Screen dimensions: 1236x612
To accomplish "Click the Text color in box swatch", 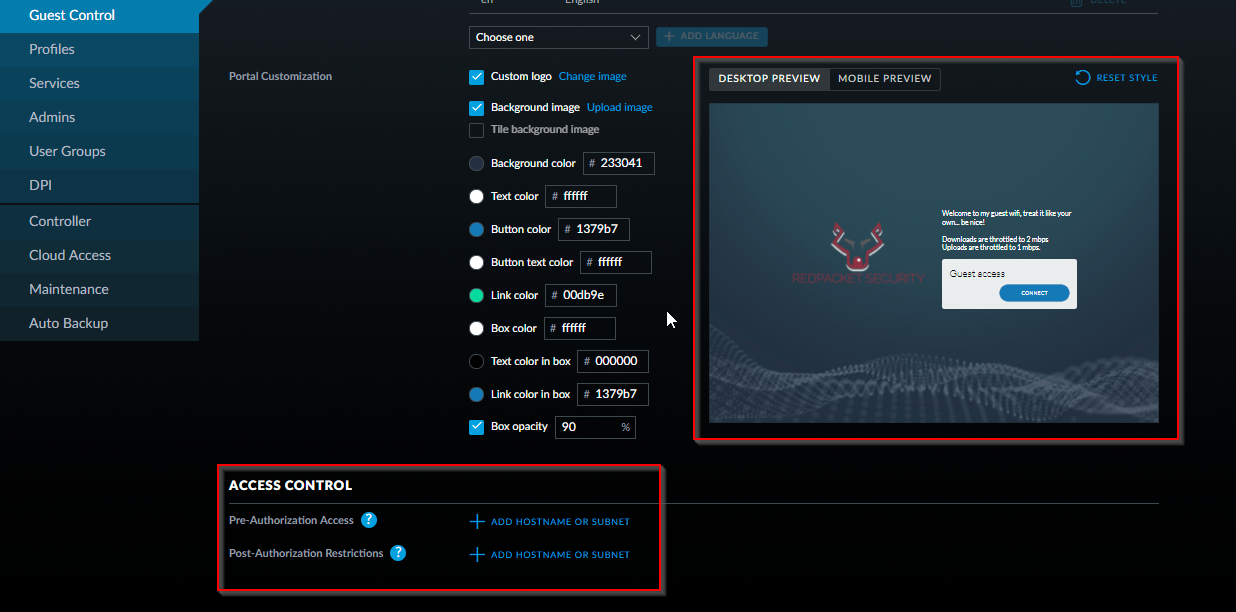I will tap(477, 362).
